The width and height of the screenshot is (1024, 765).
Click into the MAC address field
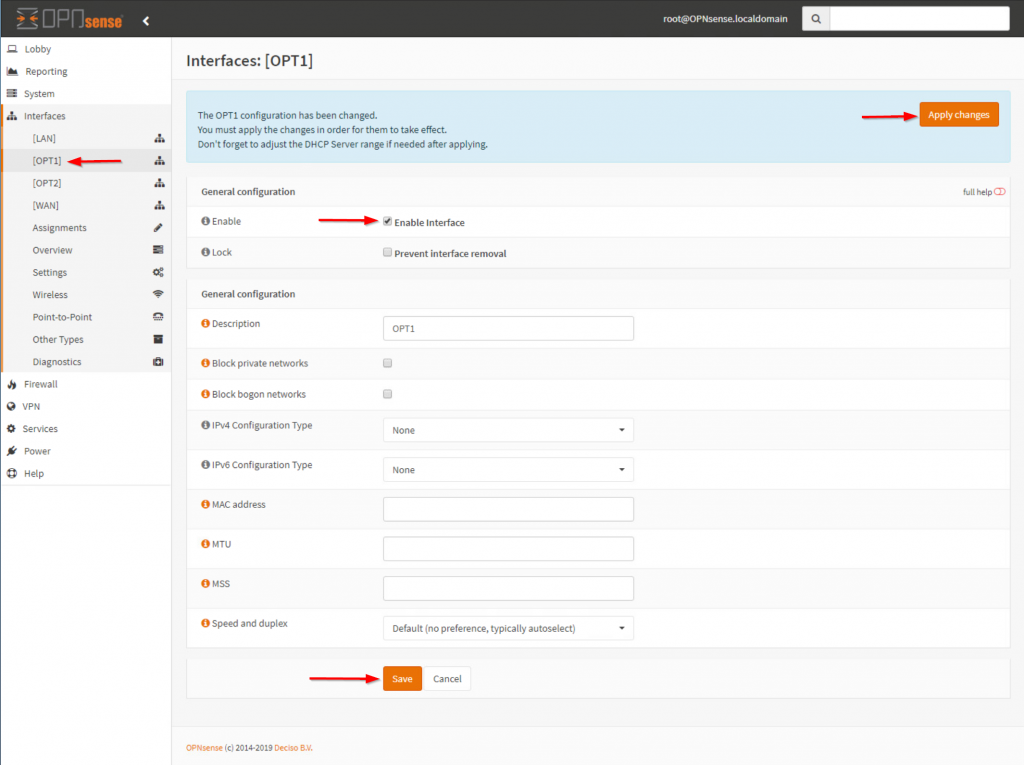click(508, 509)
